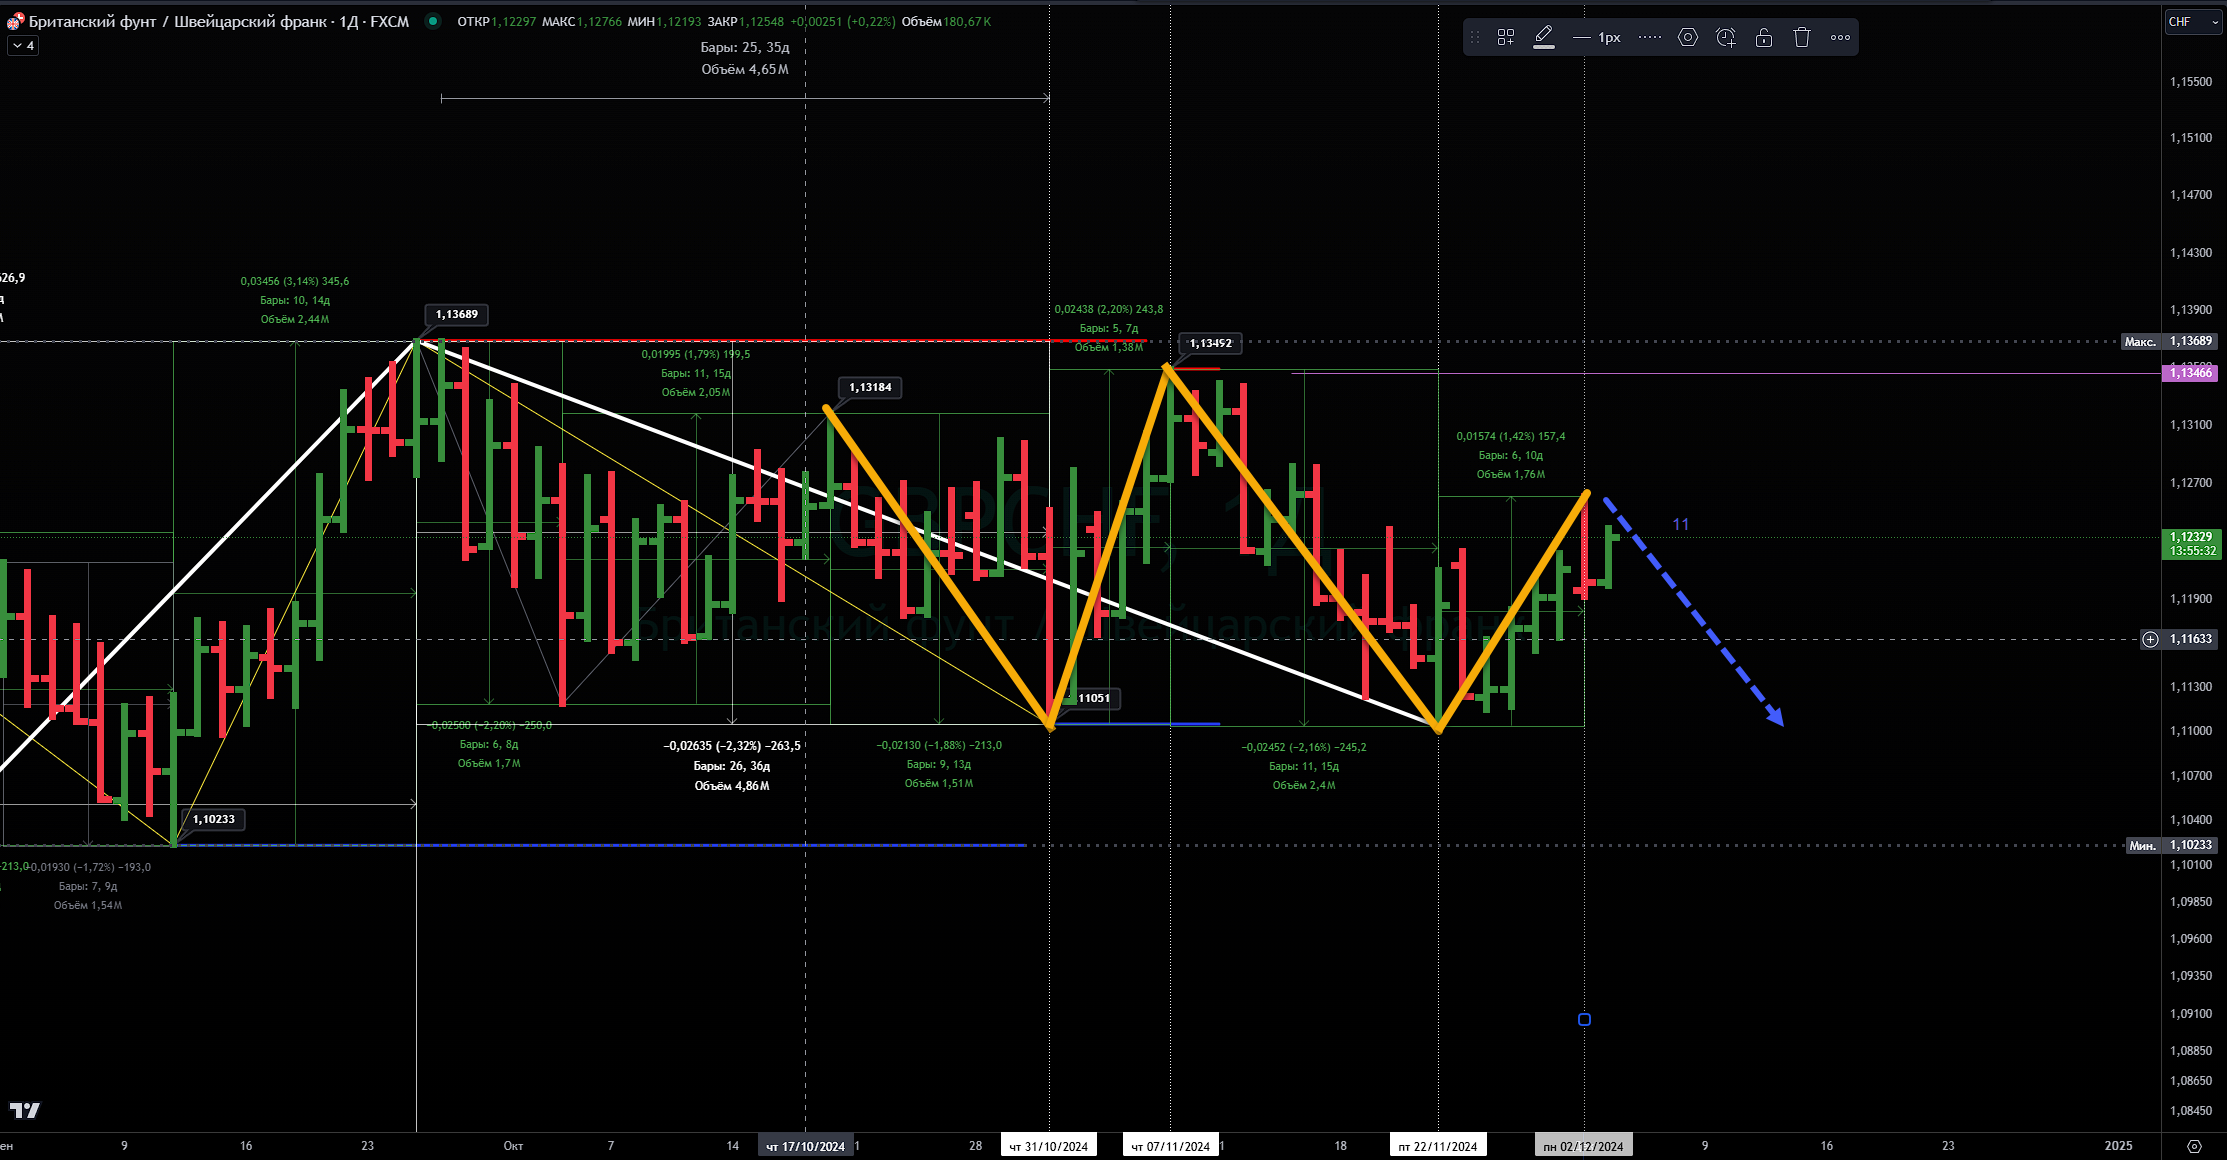The image size is (2227, 1160).
Task: Expand the collapsed indicators legend showing 4
Action: (23, 46)
